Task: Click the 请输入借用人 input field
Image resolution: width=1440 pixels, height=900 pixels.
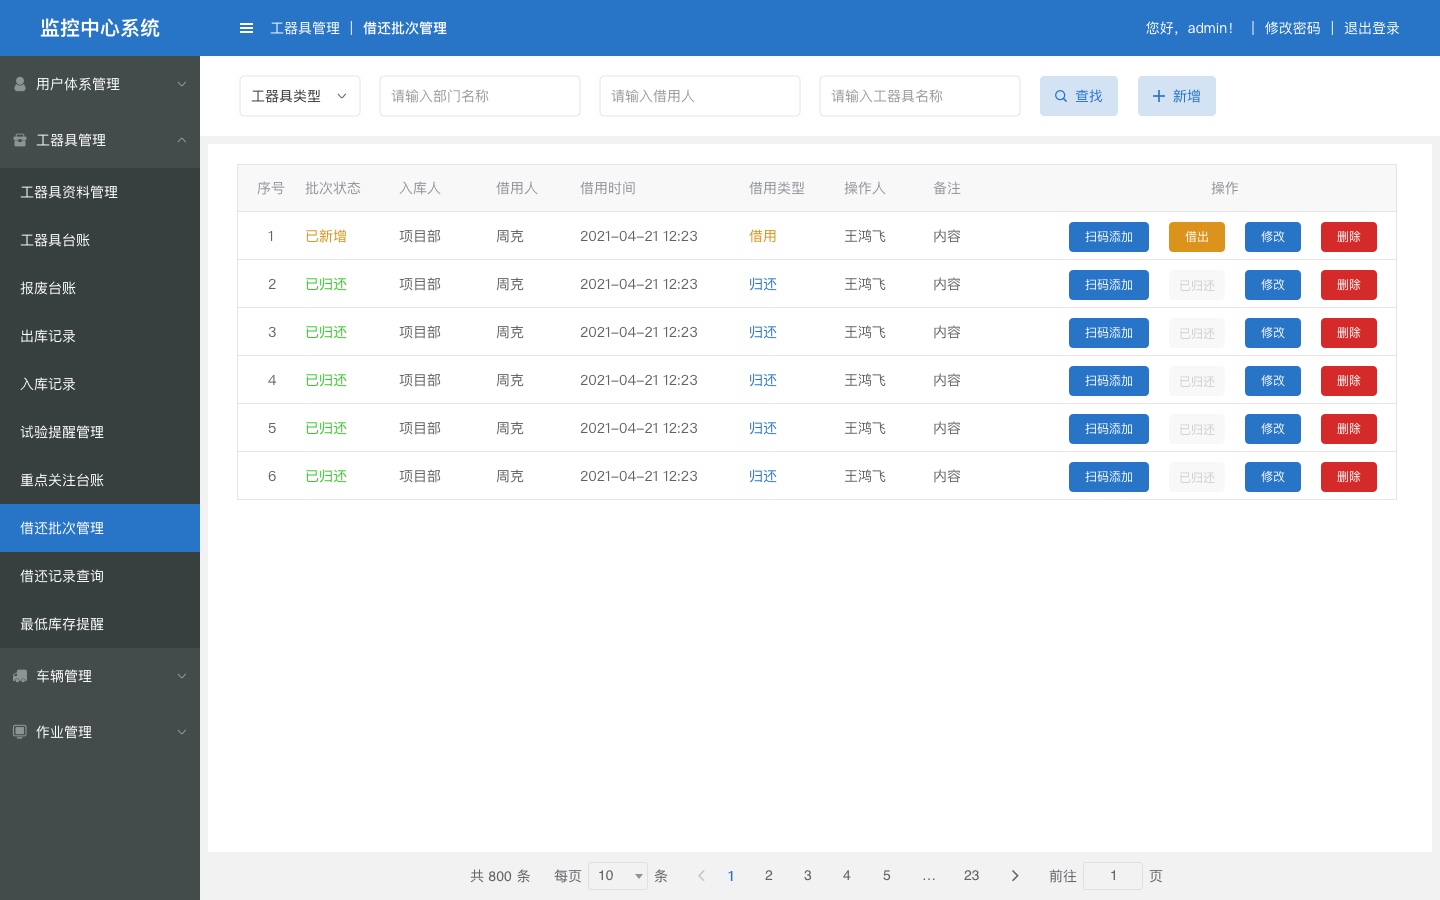Action: [700, 96]
